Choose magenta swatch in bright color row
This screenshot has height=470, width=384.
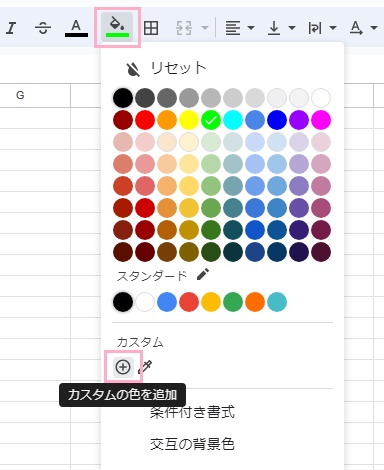point(321,120)
